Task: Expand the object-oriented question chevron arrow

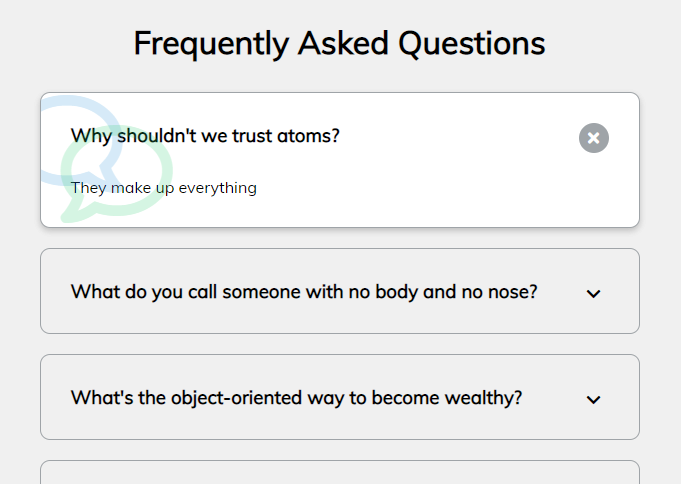Action: coord(593,399)
